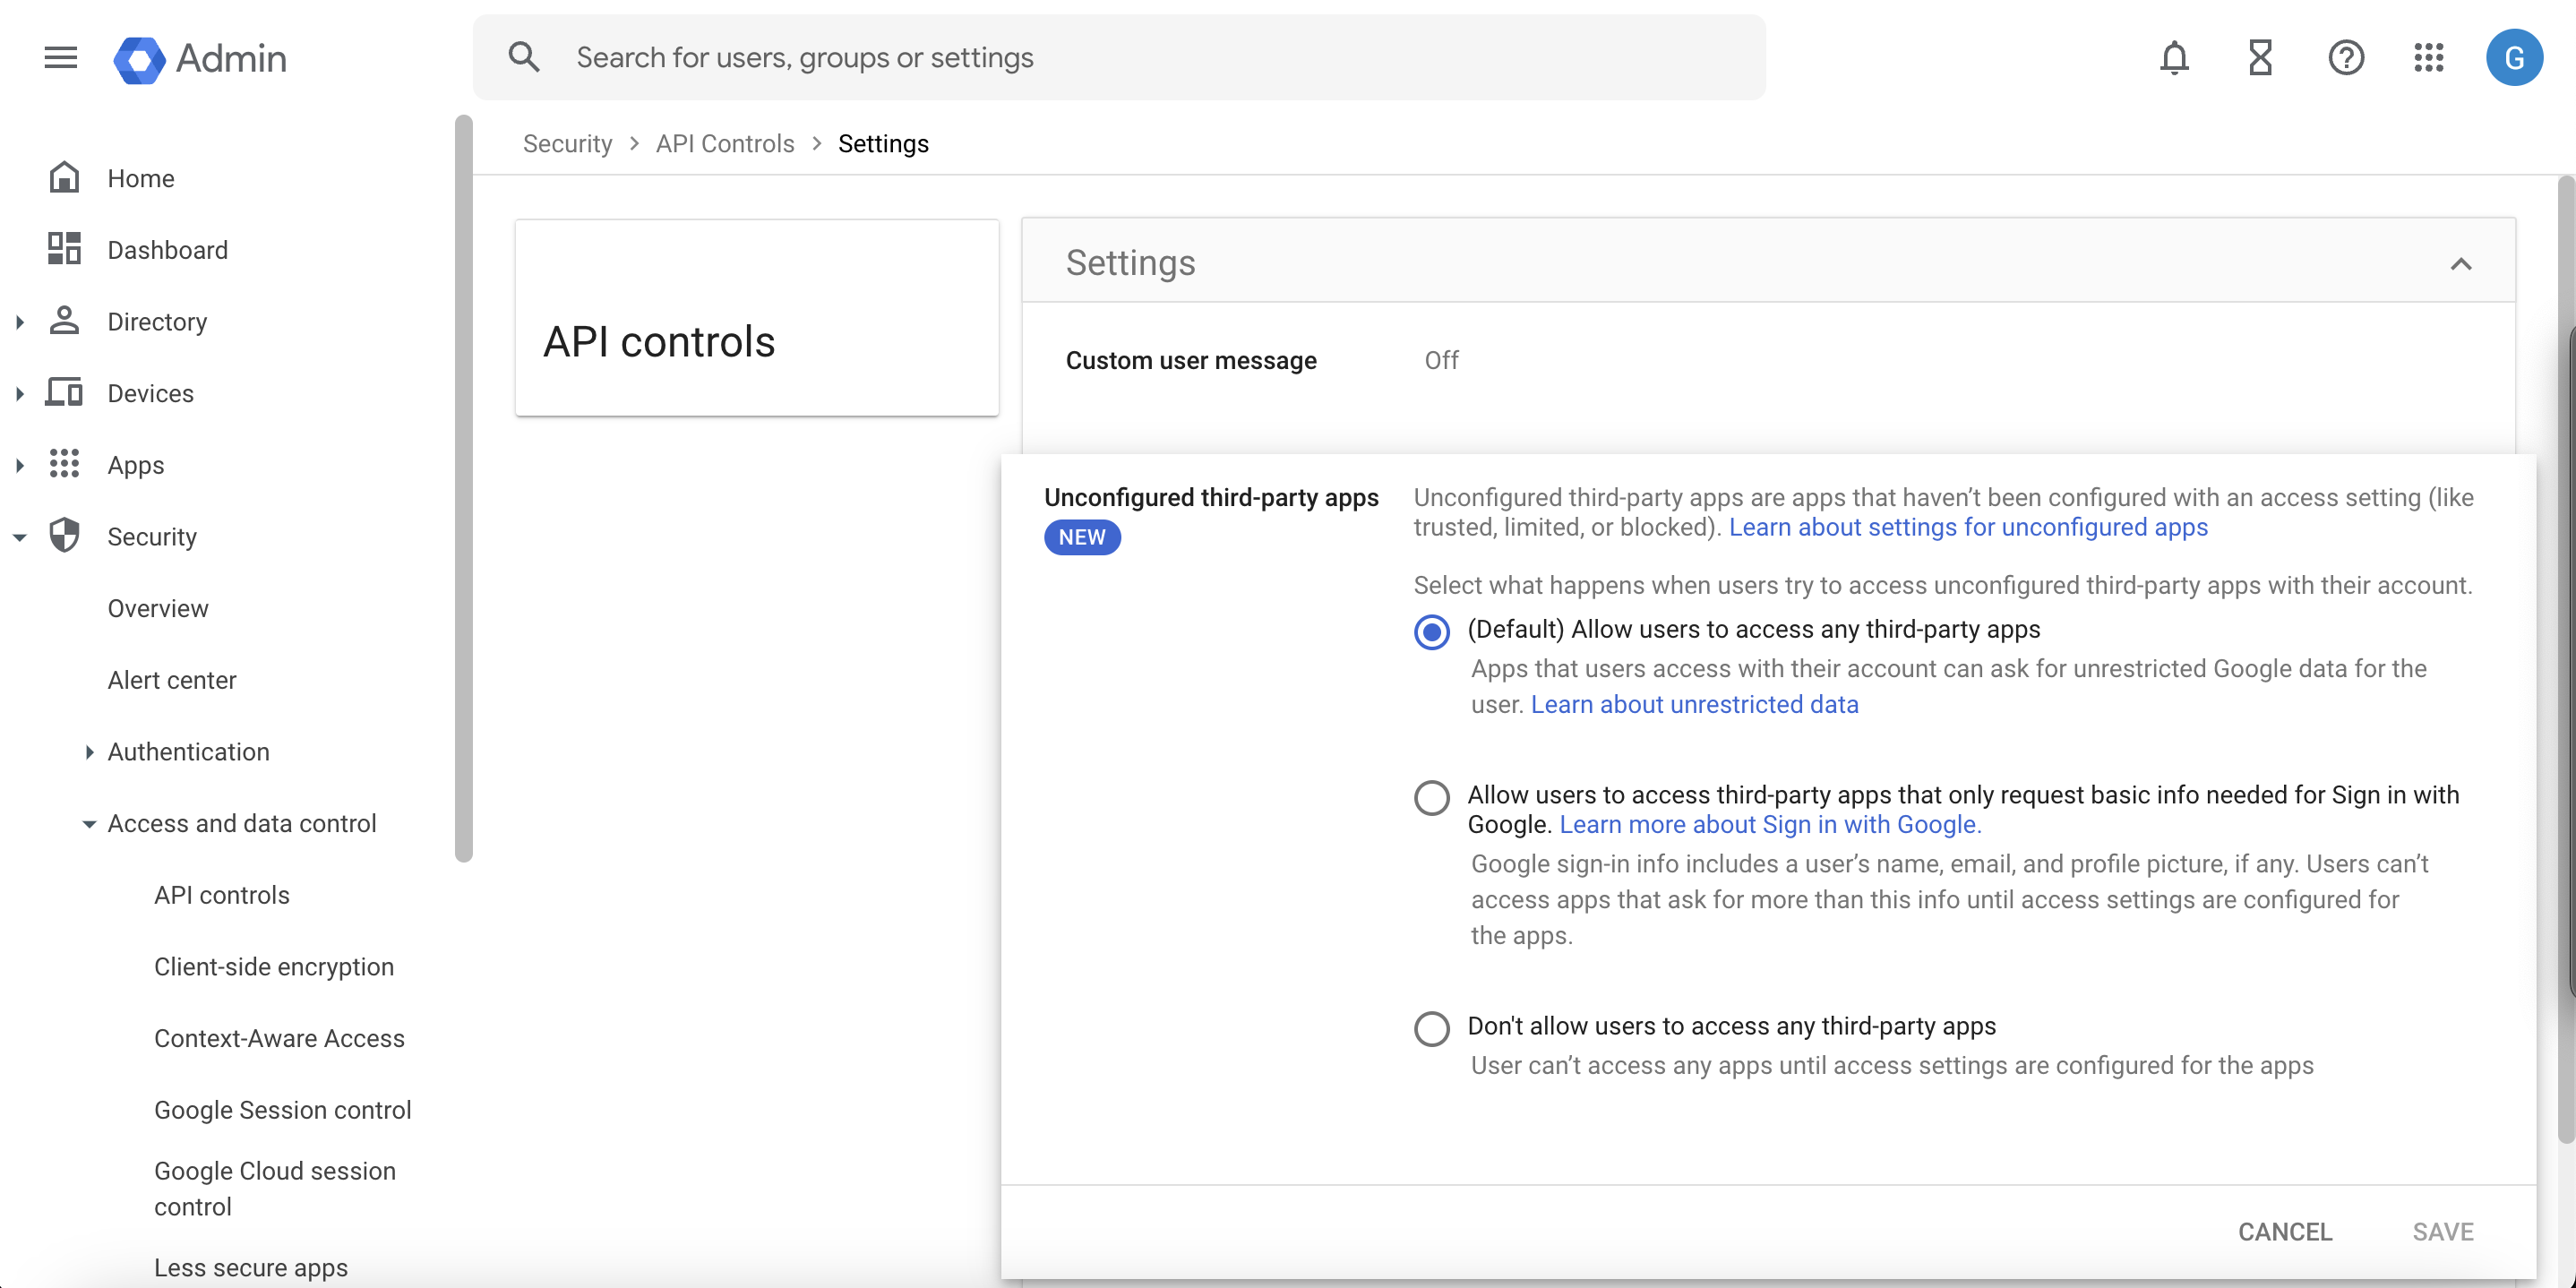The image size is (2576, 1288).
Task: Open API controls in sidebar
Action: click(222, 895)
